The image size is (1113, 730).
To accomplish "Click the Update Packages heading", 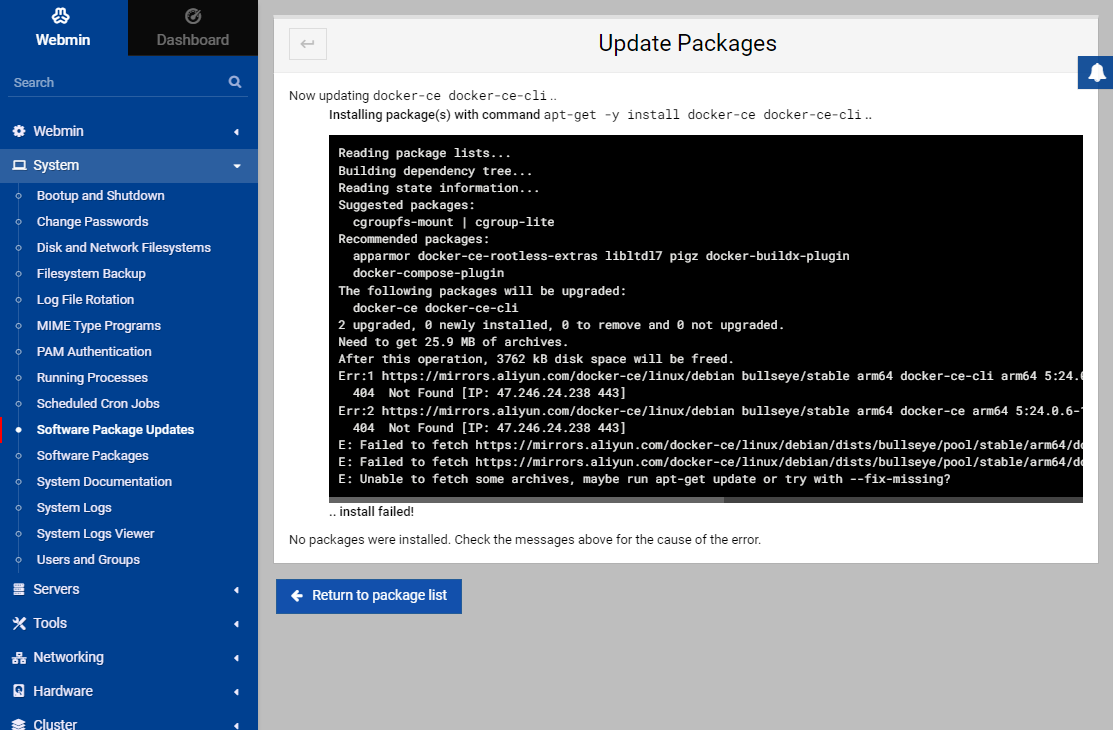I will pyautogui.click(x=687, y=43).
